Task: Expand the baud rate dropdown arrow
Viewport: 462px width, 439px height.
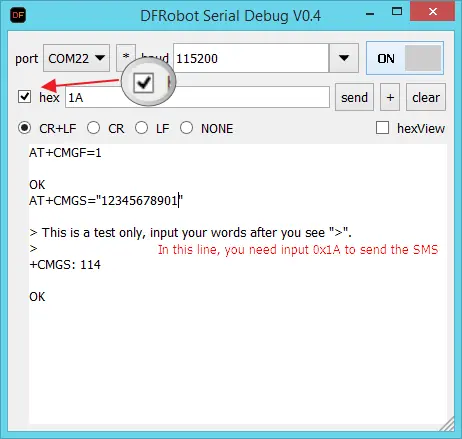Action: pyautogui.click(x=344, y=58)
